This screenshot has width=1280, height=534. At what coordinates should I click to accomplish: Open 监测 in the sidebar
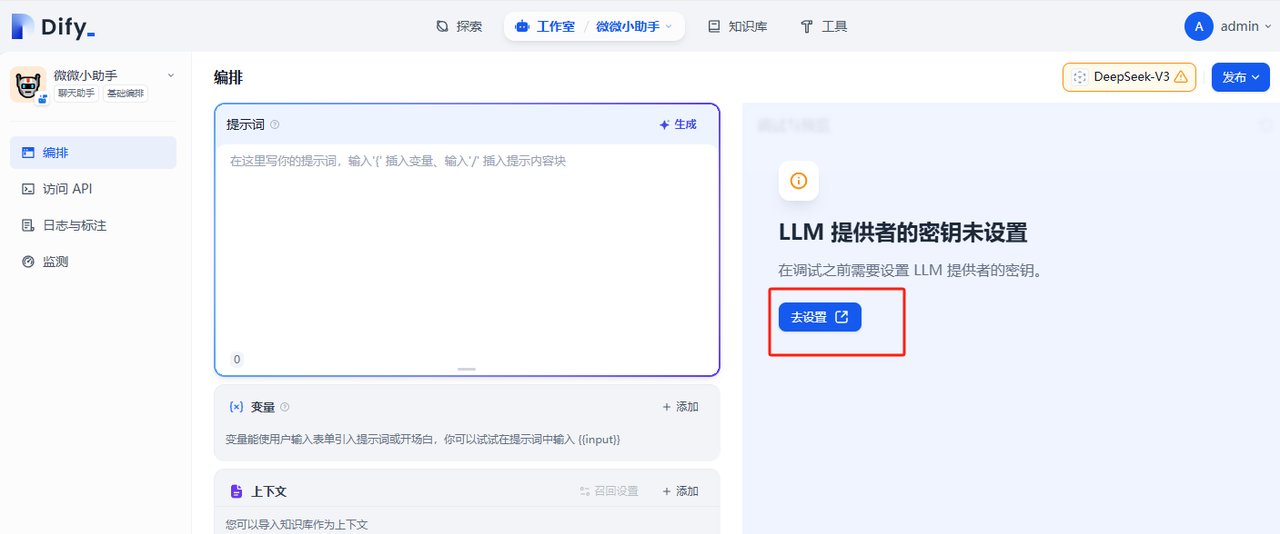point(93,261)
